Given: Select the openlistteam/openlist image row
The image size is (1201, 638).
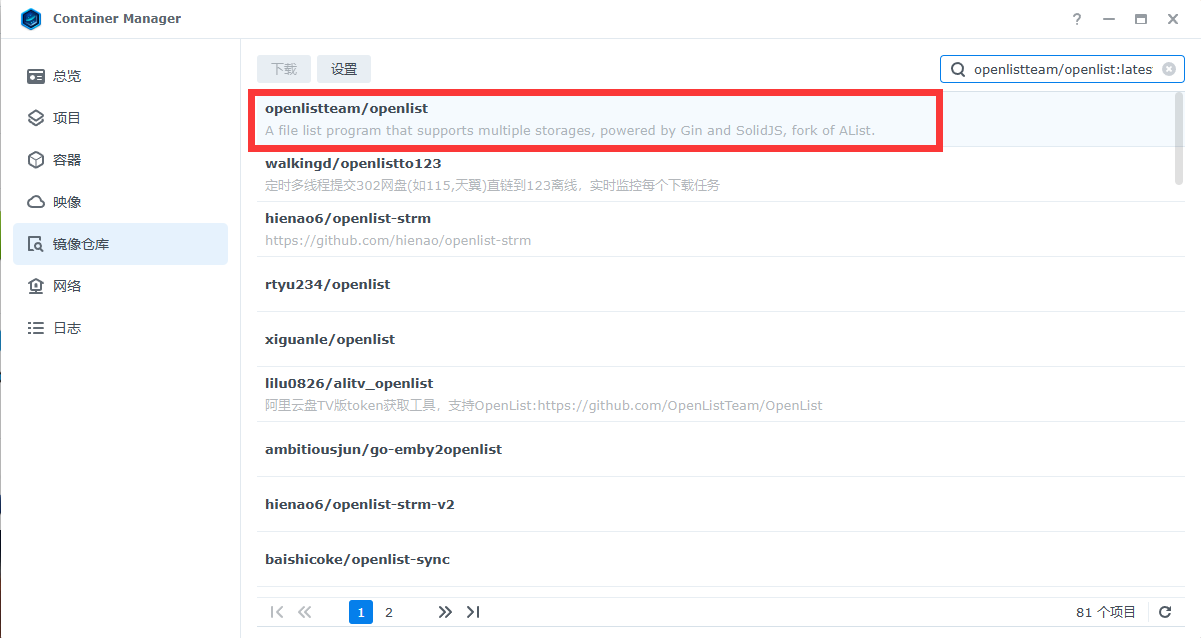Looking at the screenshot, I should click(x=600, y=119).
